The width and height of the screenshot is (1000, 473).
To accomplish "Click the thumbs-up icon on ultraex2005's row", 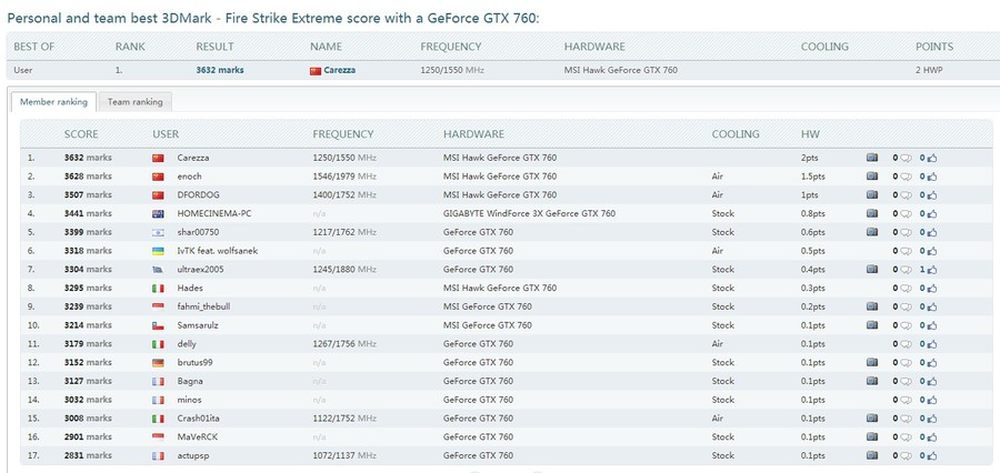I will [932, 270].
